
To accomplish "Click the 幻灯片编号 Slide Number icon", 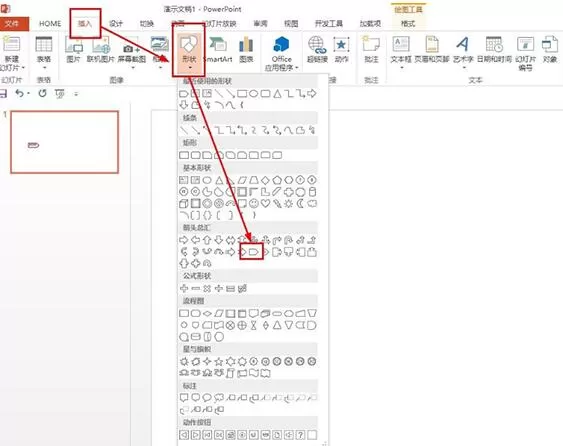I will pos(525,45).
